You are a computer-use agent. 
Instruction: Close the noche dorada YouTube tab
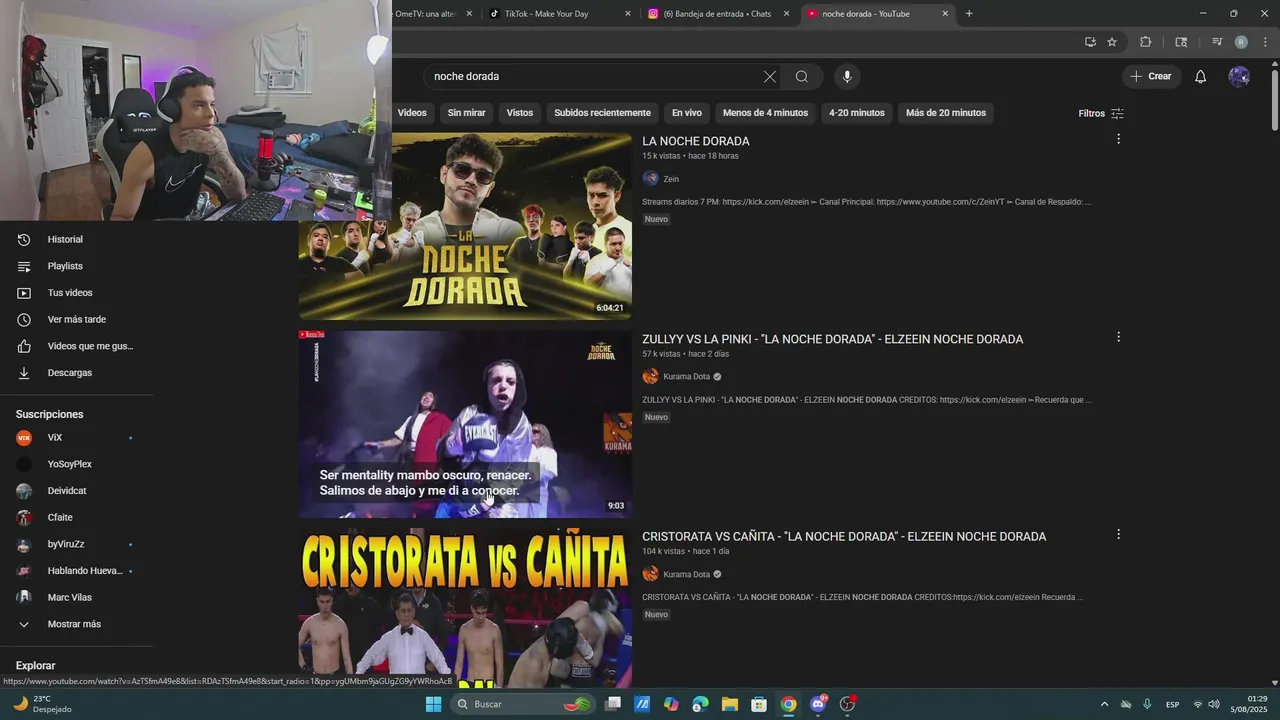tap(945, 14)
